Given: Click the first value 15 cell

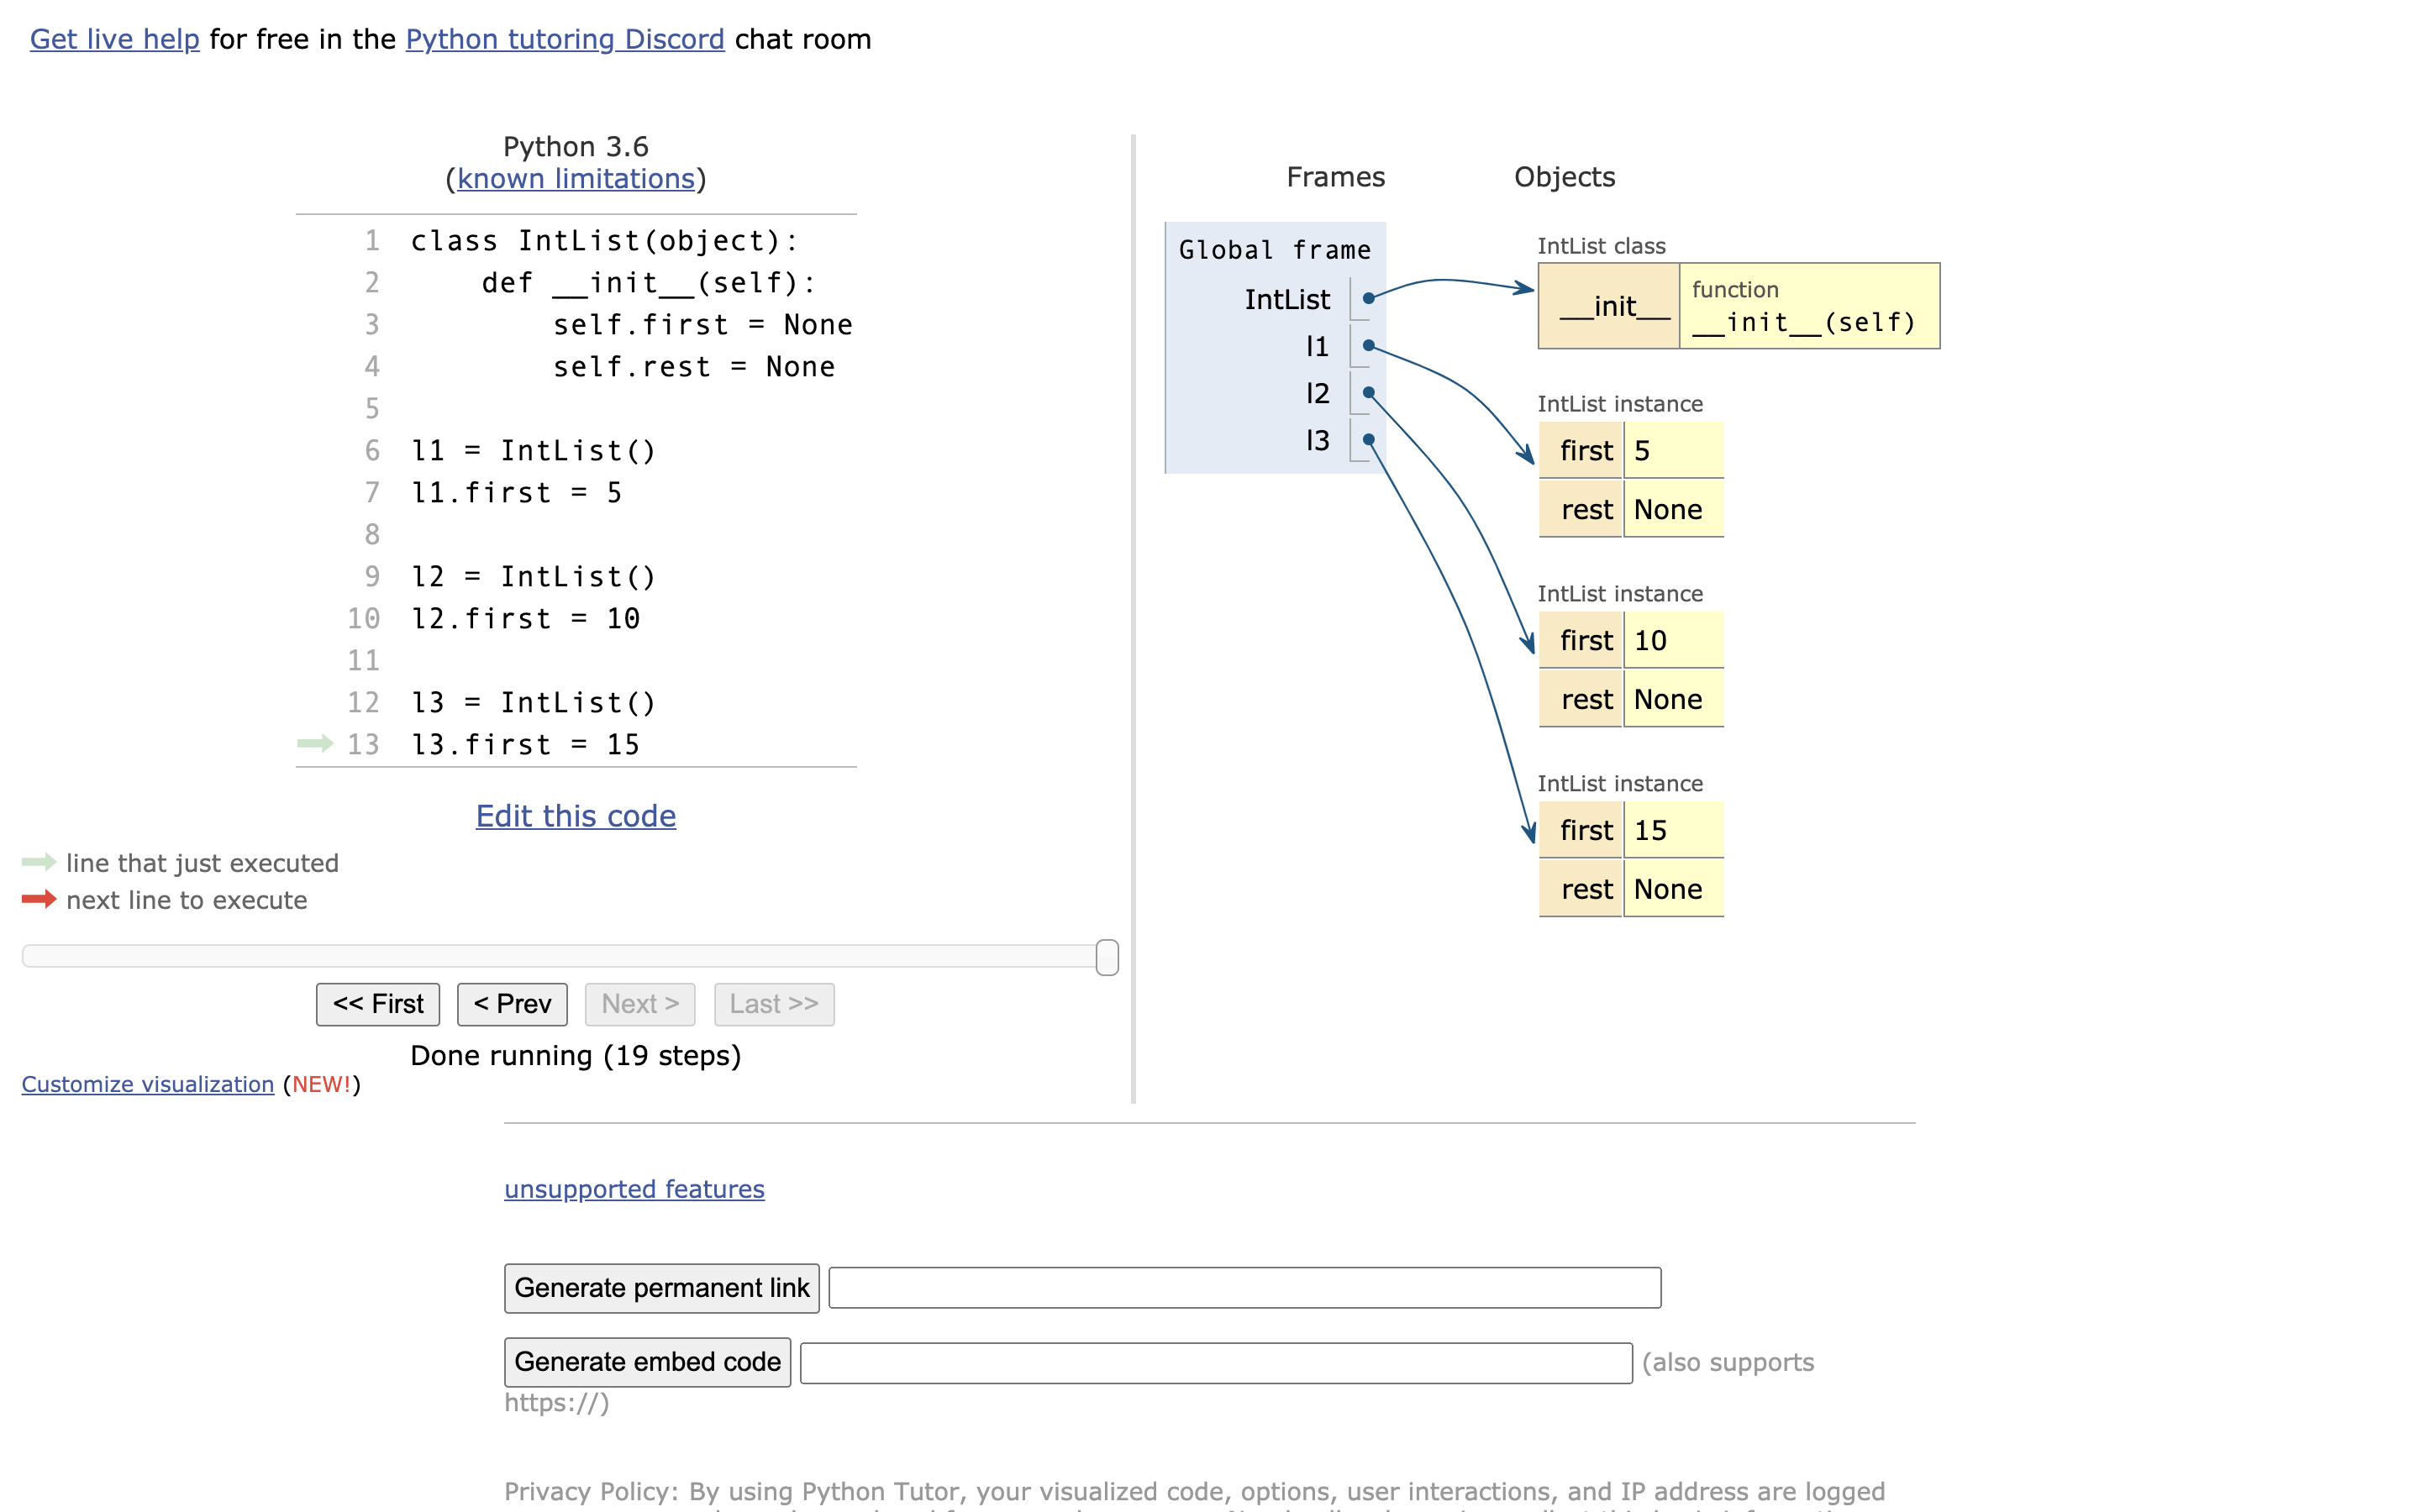Looking at the screenshot, I should (x=1673, y=831).
